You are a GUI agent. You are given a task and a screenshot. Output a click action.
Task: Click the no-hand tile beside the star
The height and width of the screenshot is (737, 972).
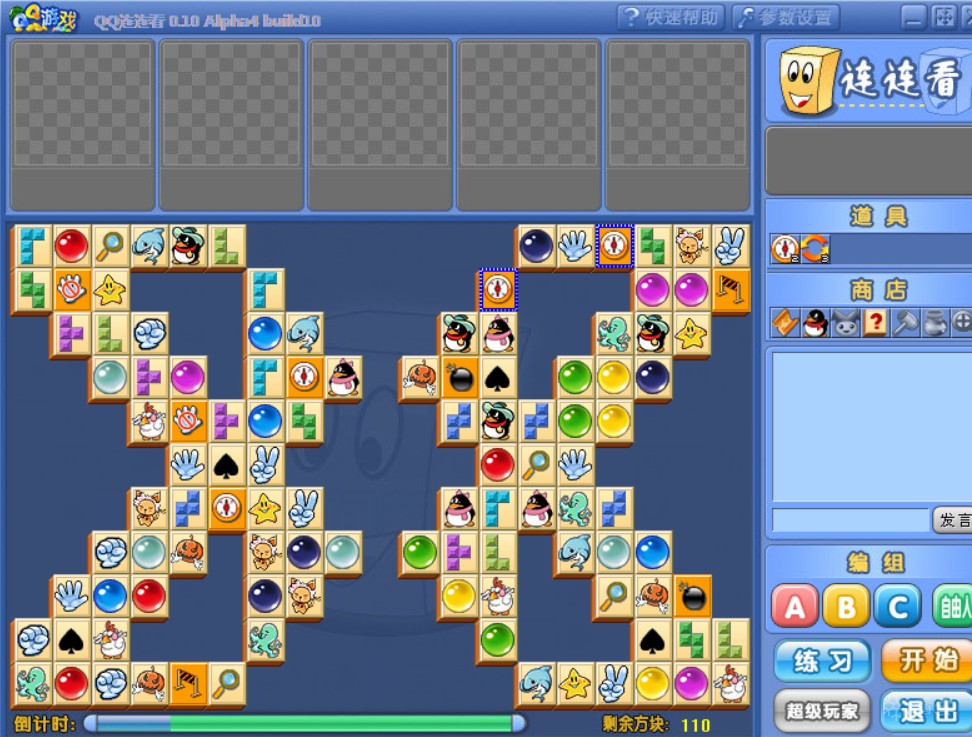(71, 289)
